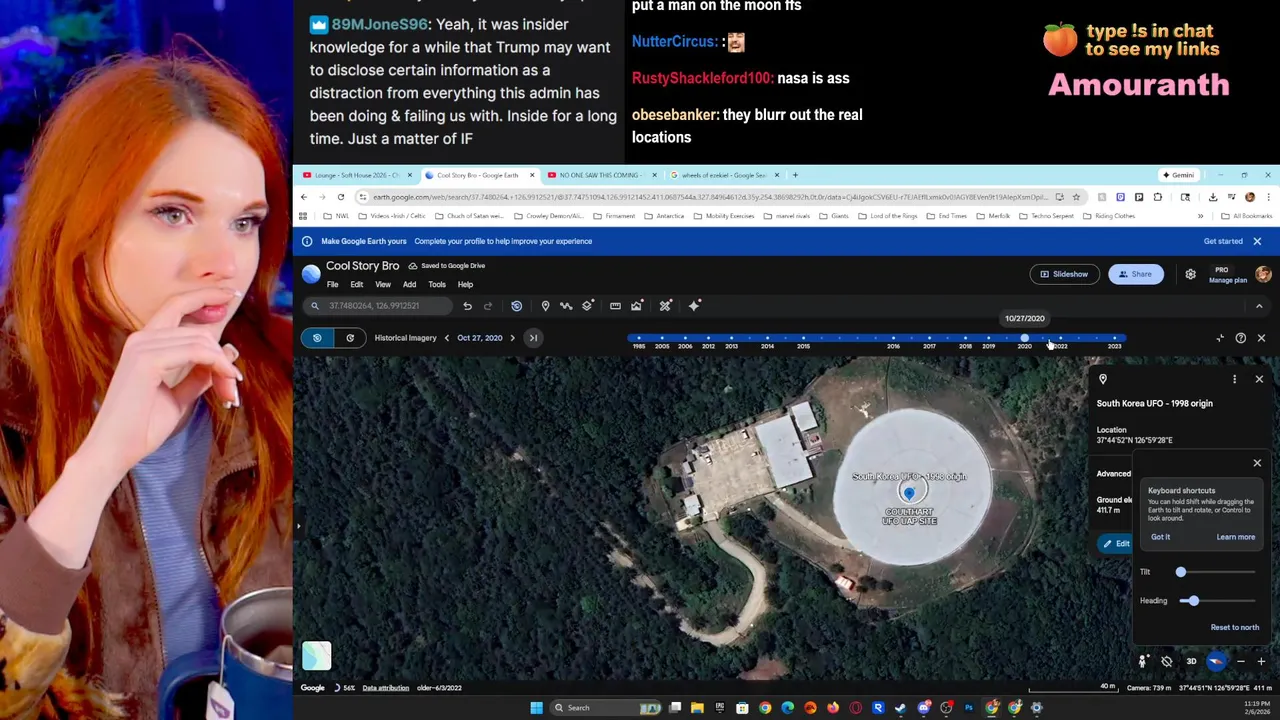Image resolution: width=1280 pixels, height=720 pixels.
Task: Click the undo arrow in Earth toolbar
Action: (467, 306)
